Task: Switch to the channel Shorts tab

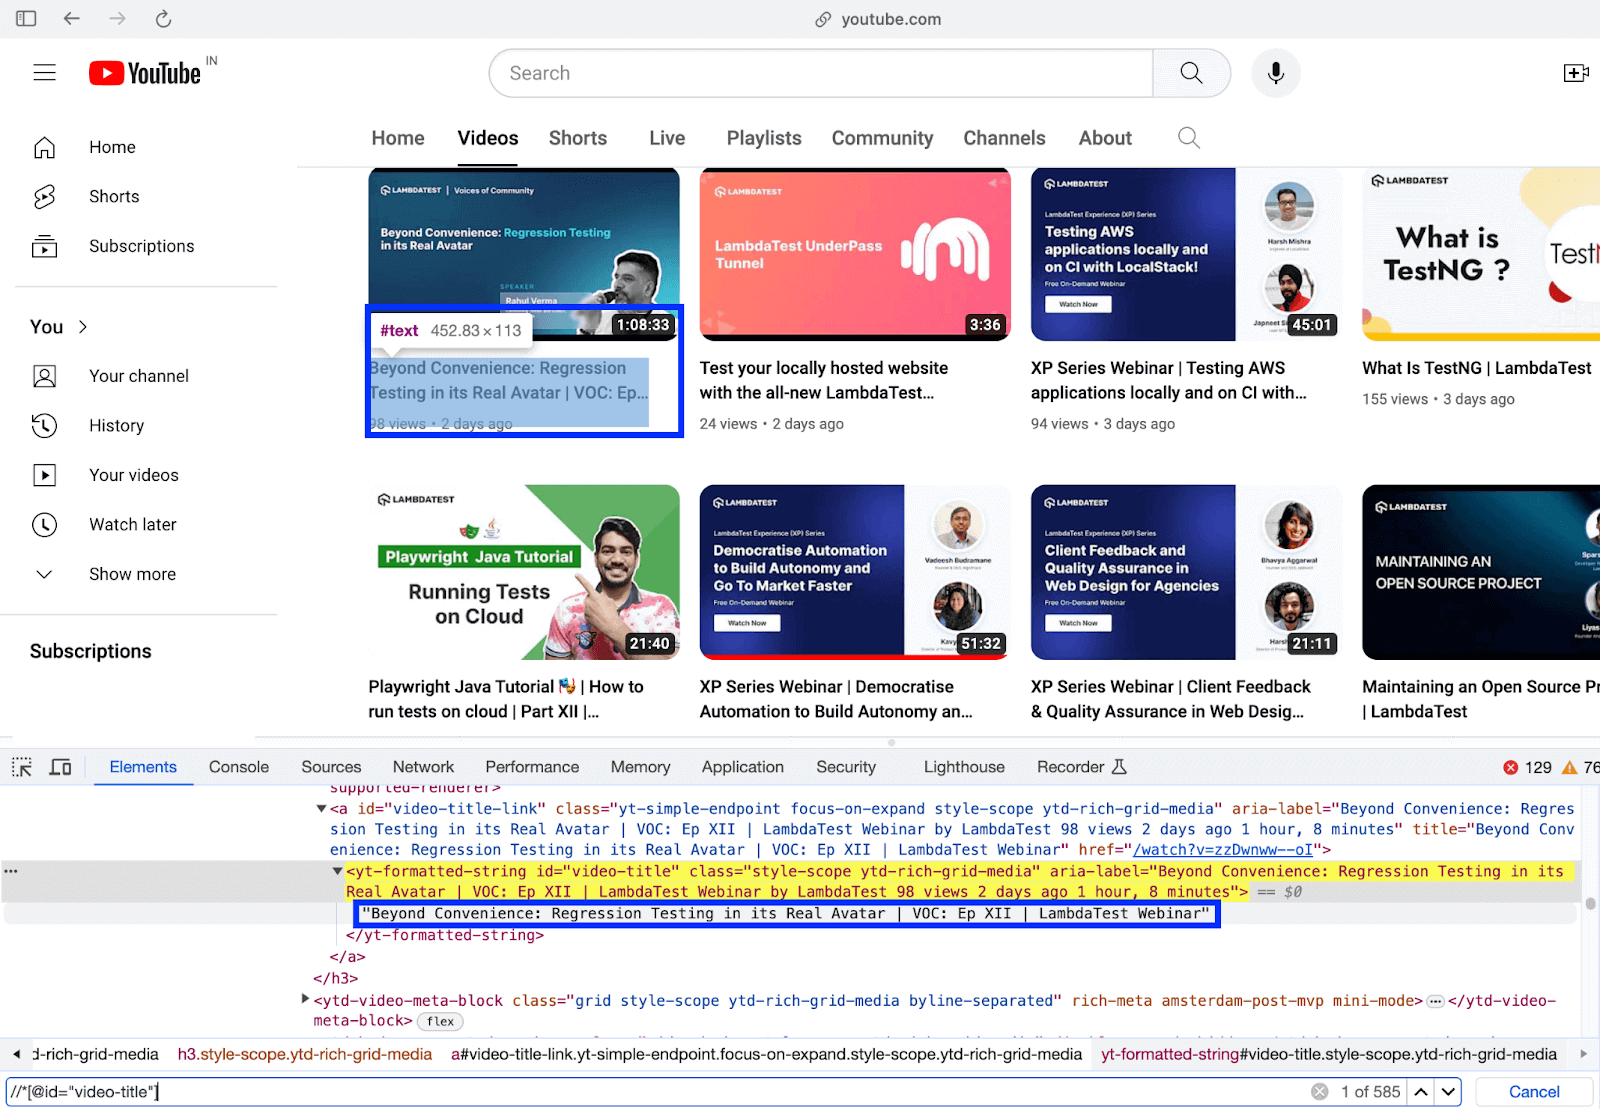Action: point(578,138)
